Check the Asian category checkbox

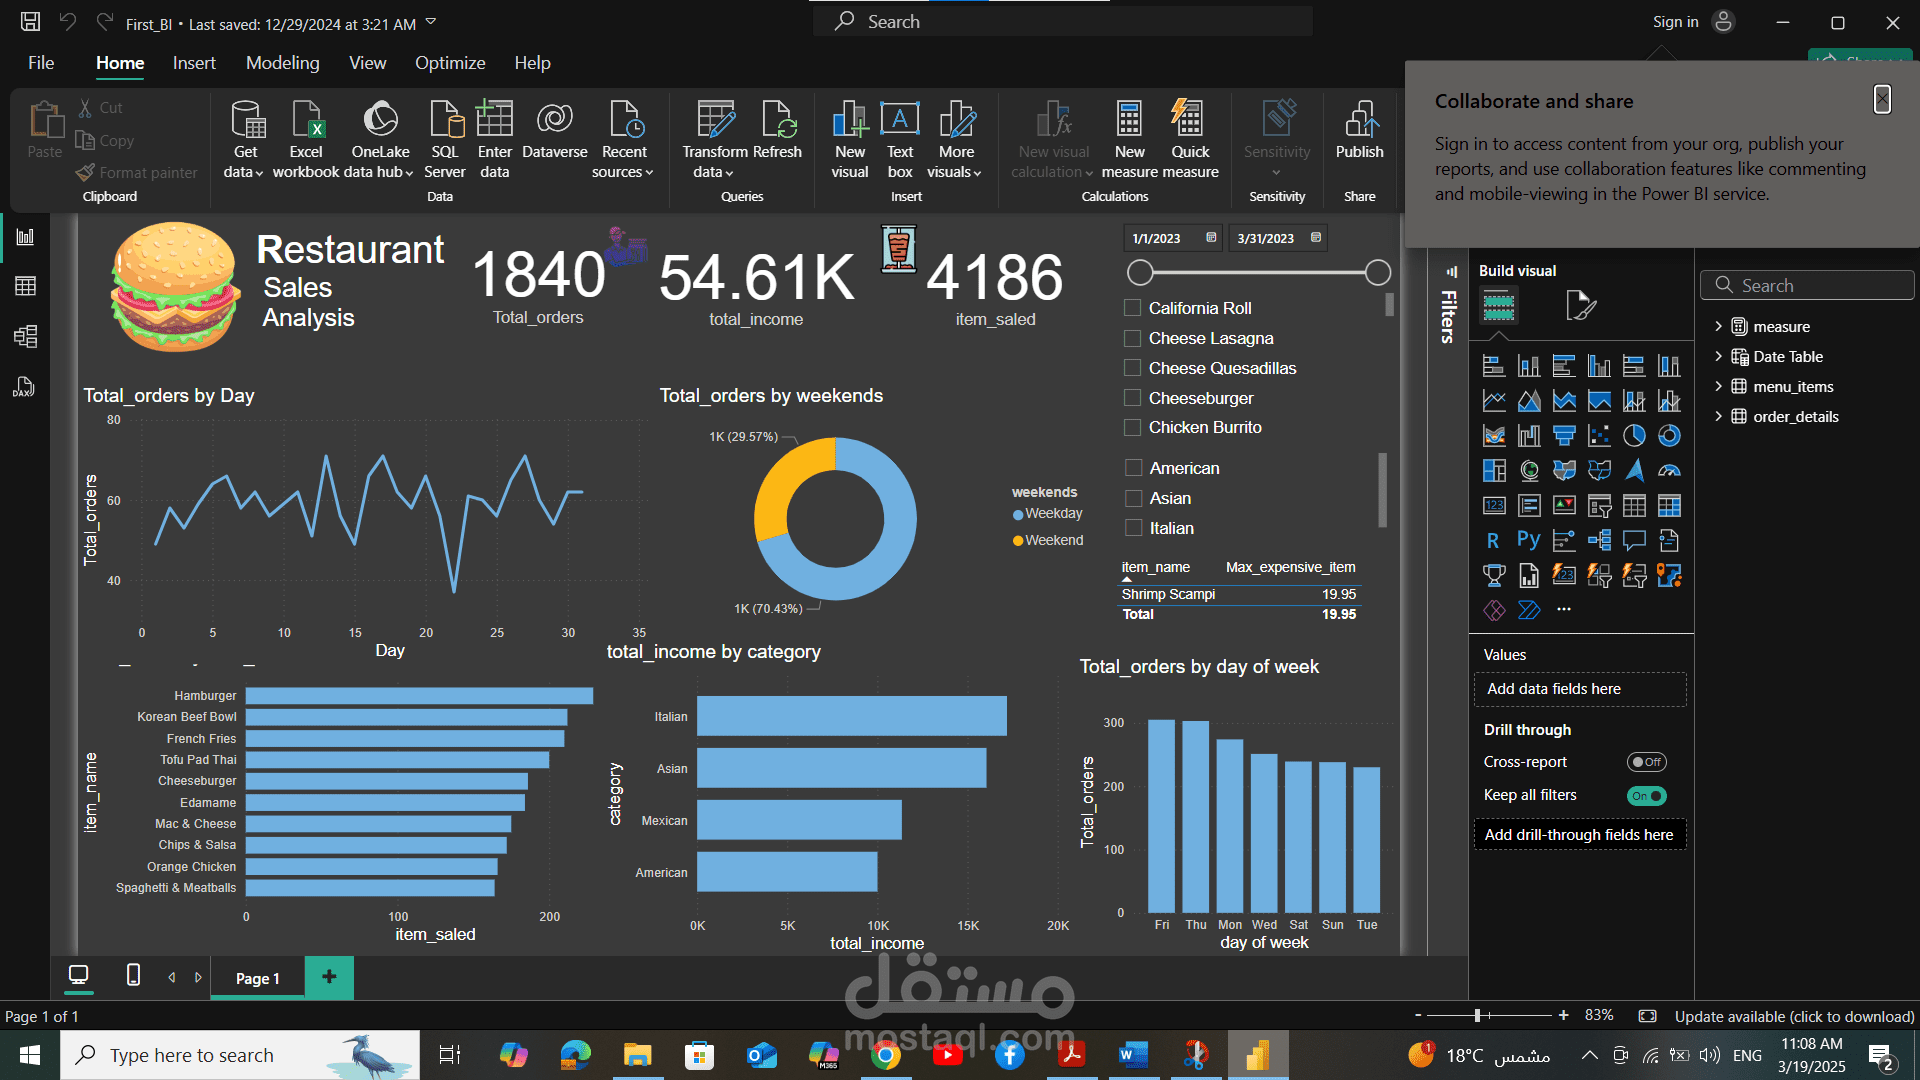pos(1134,498)
